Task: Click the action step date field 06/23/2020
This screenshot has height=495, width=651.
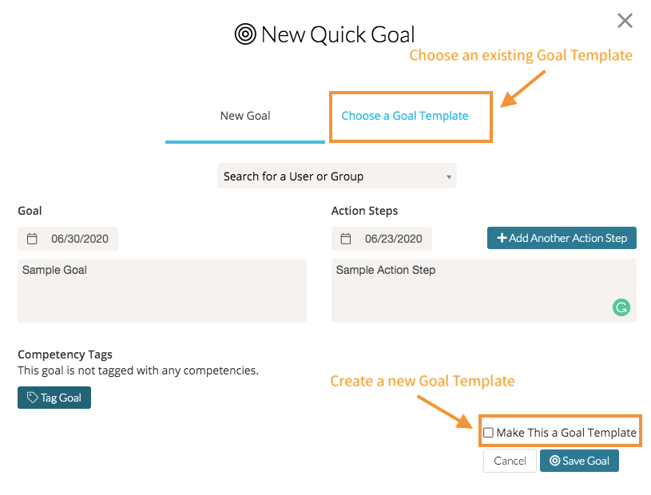Action: click(393, 239)
